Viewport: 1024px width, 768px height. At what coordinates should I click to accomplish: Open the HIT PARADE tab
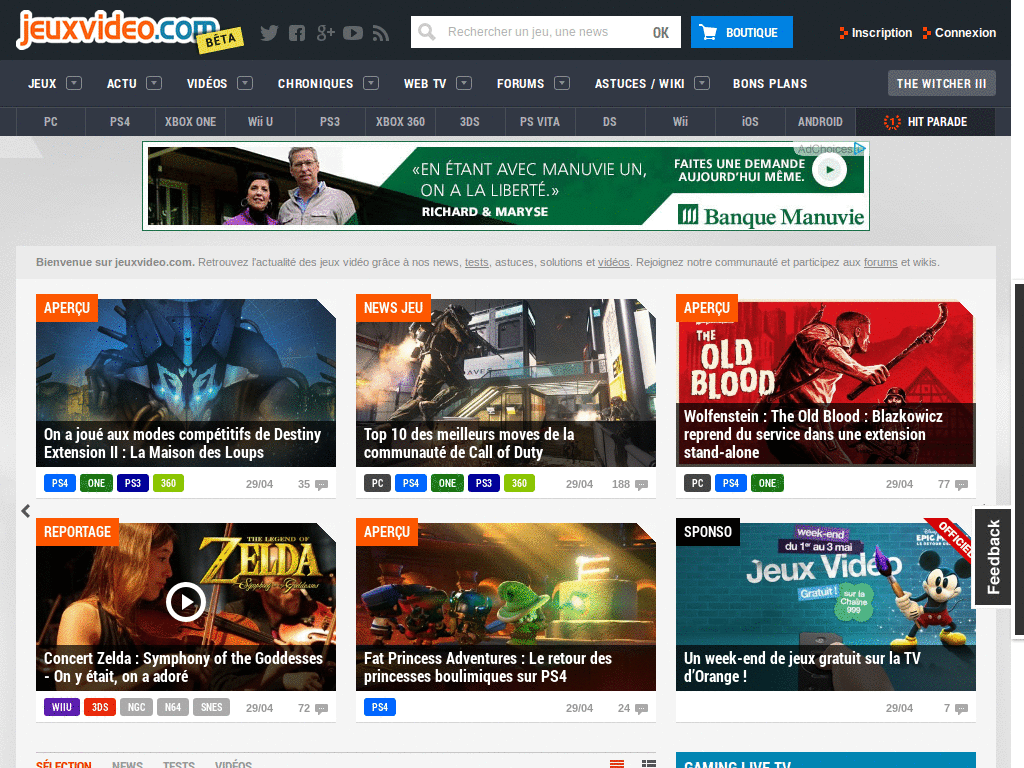925,121
